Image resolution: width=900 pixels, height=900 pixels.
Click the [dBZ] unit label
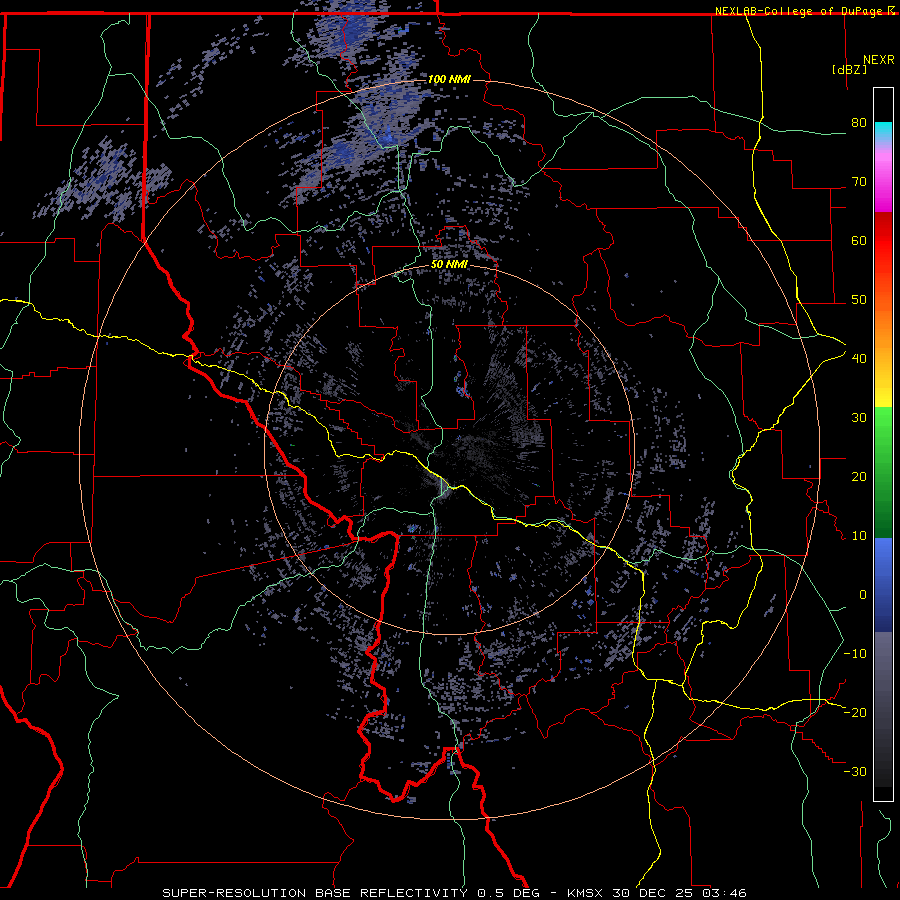point(849,69)
